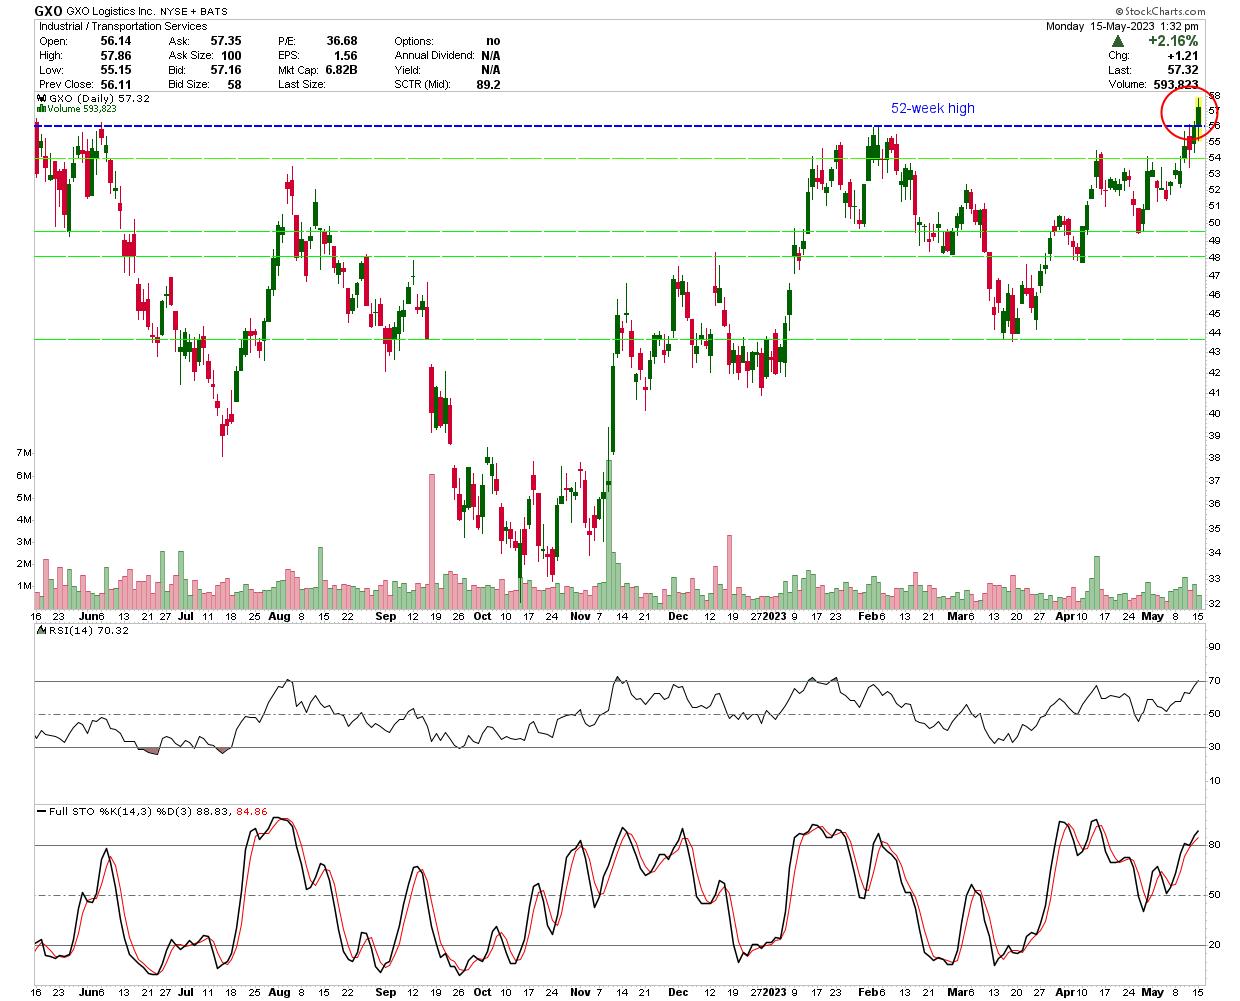
Task: Click the Mkt Cap 6.82B value
Action: pos(341,70)
